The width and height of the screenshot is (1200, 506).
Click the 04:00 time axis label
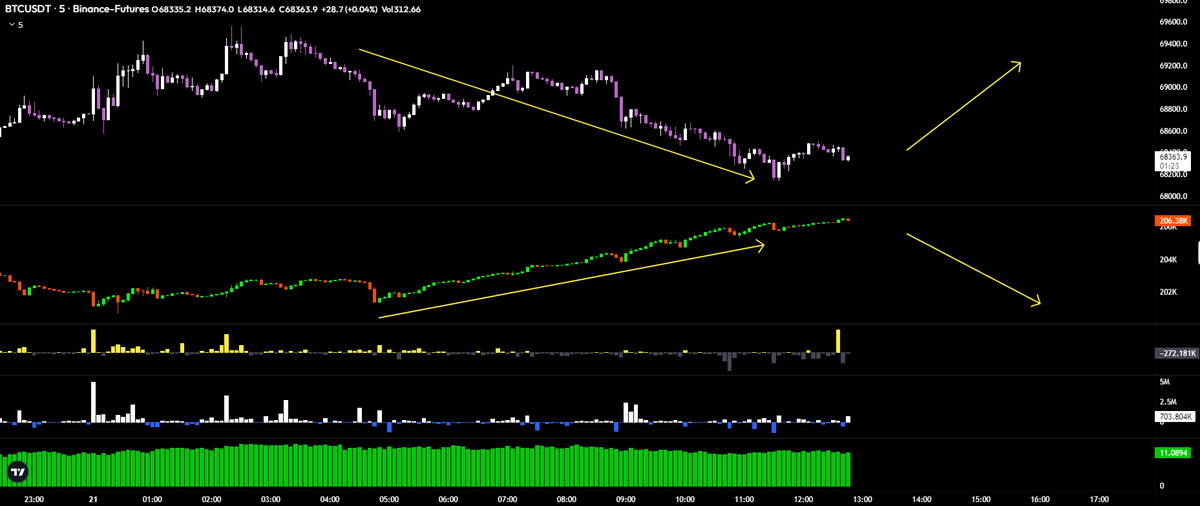click(329, 497)
